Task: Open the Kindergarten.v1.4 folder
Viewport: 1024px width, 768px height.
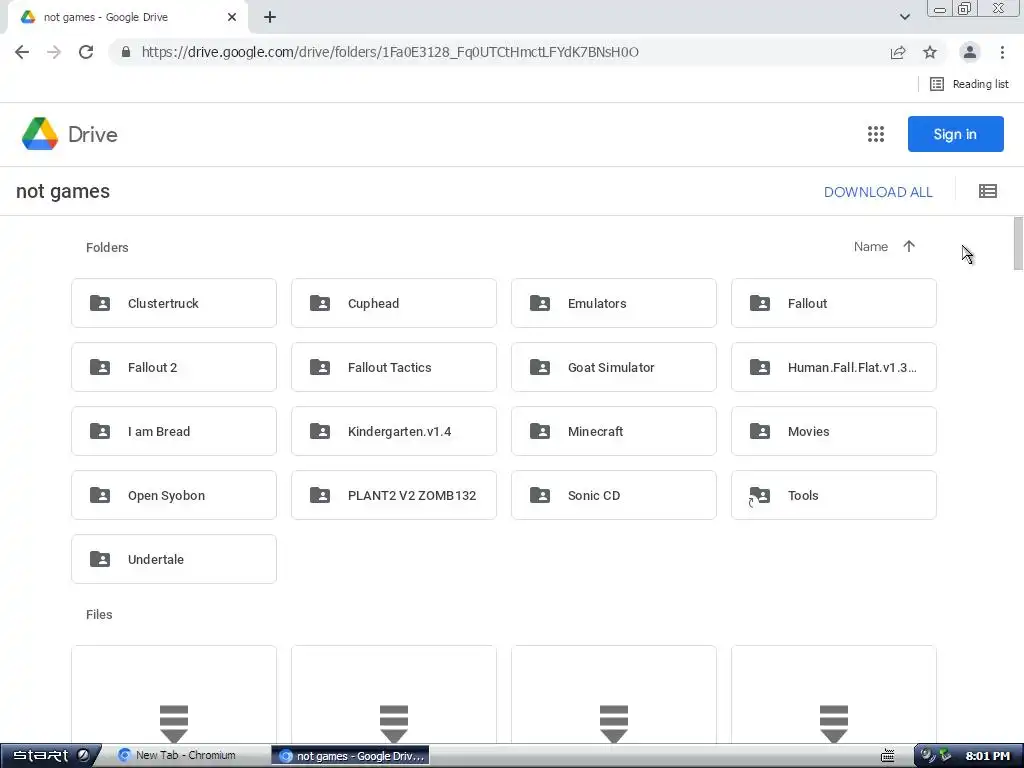Action: coord(394,431)
